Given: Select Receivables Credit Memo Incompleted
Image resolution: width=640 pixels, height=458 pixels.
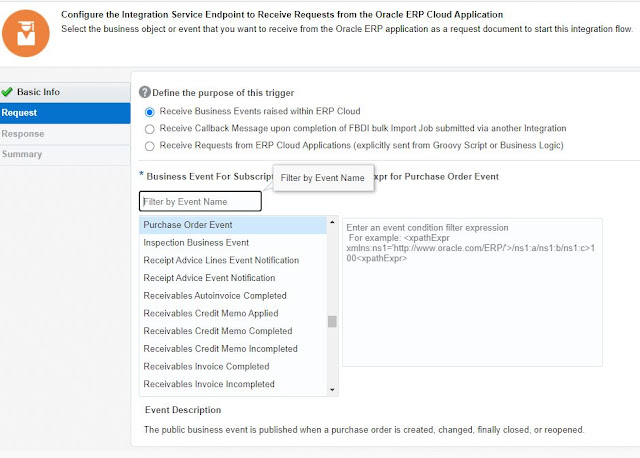Looking at the screenshot, I should (233, 349).
